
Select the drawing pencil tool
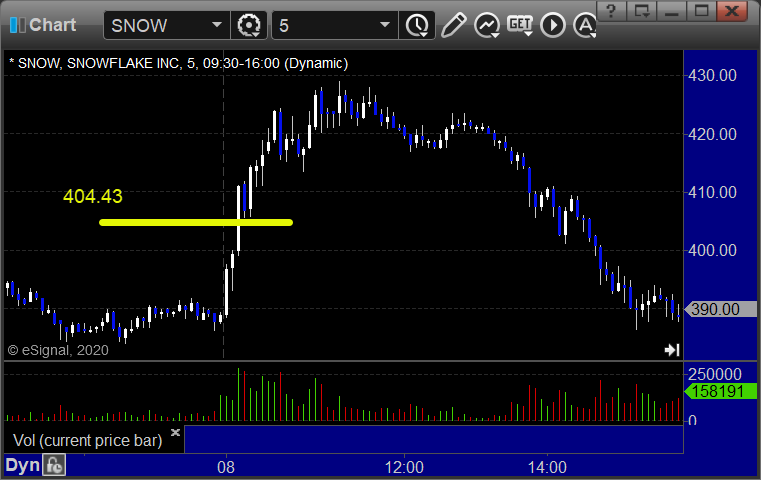(x=453, y=25)
